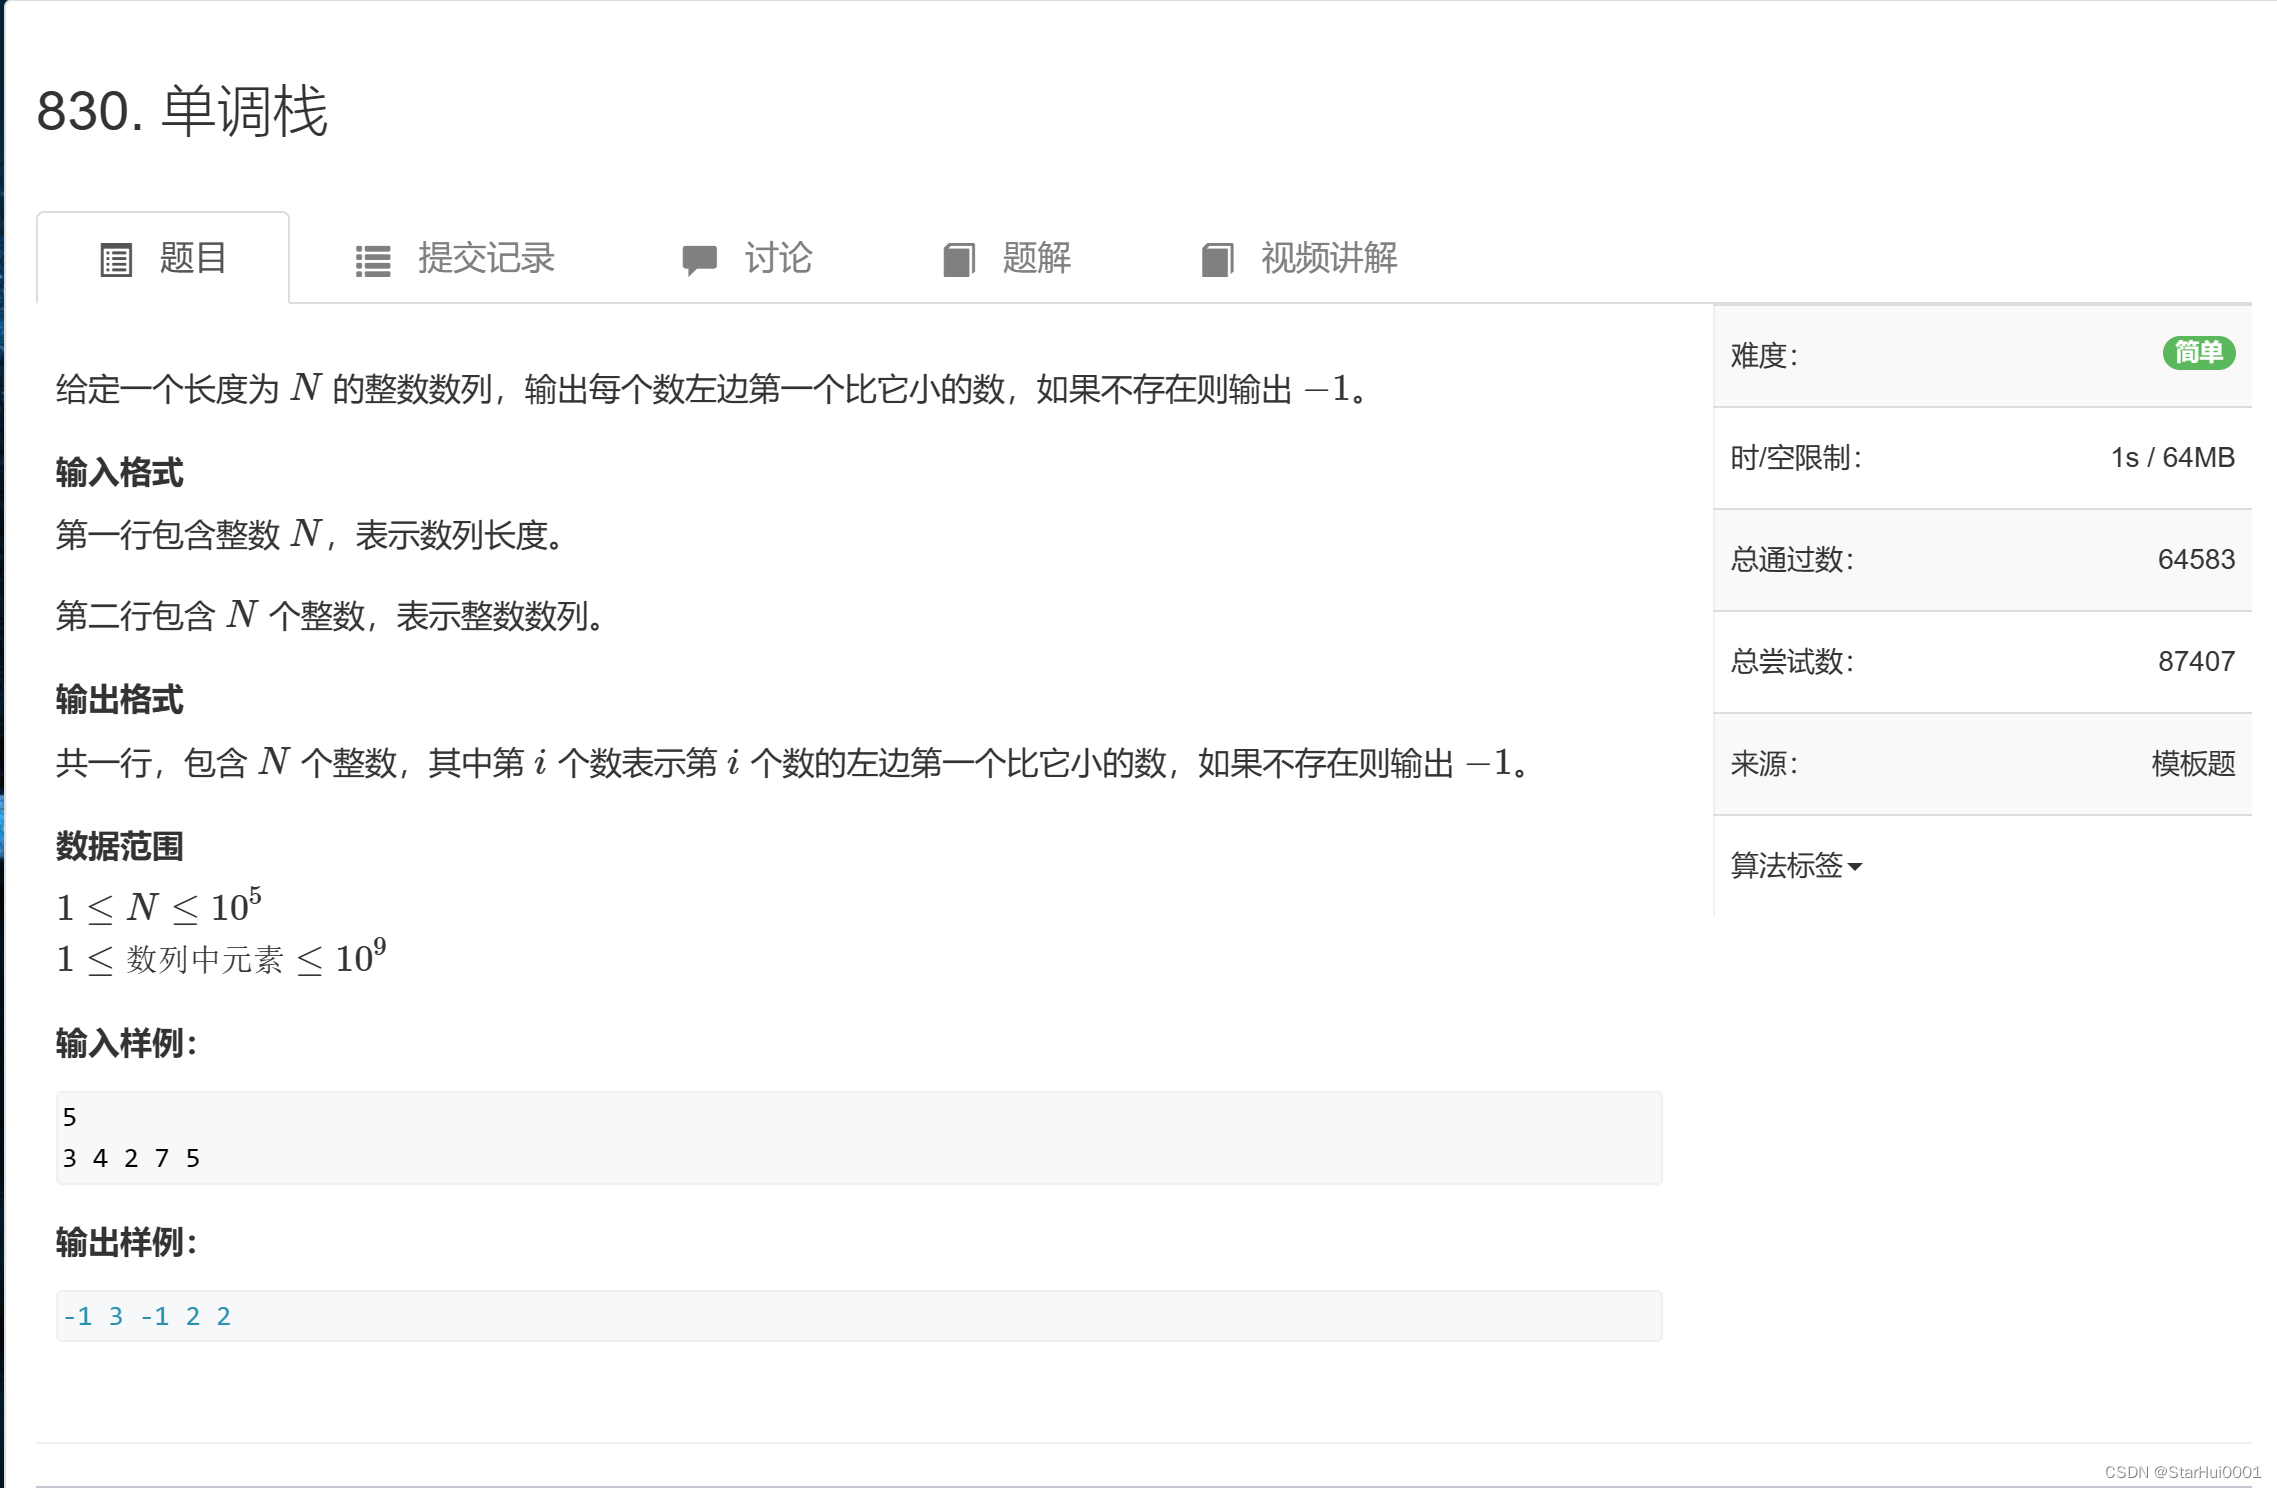Screen dimensions: 2277x1488
Task: Click the output sample -1 3 -1 2 2
Action: point(146,1316)
